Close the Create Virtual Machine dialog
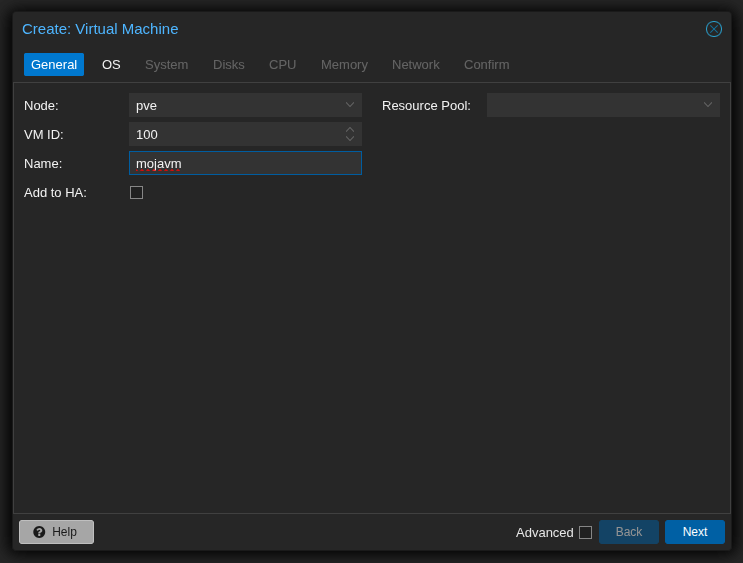 point(713,29)
